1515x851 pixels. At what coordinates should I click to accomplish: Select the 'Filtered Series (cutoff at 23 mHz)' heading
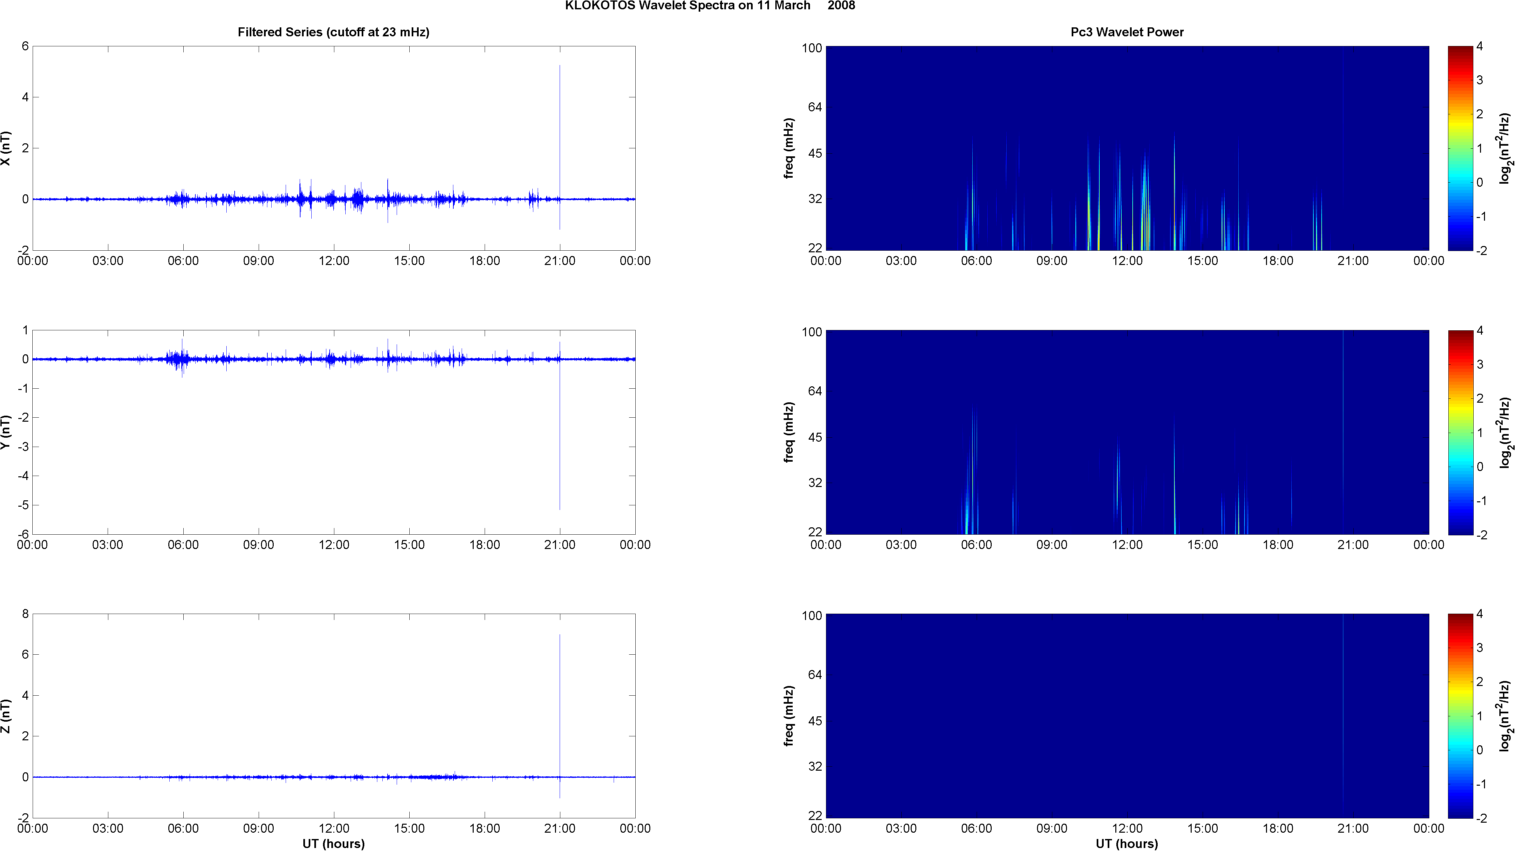coord(333,32)
